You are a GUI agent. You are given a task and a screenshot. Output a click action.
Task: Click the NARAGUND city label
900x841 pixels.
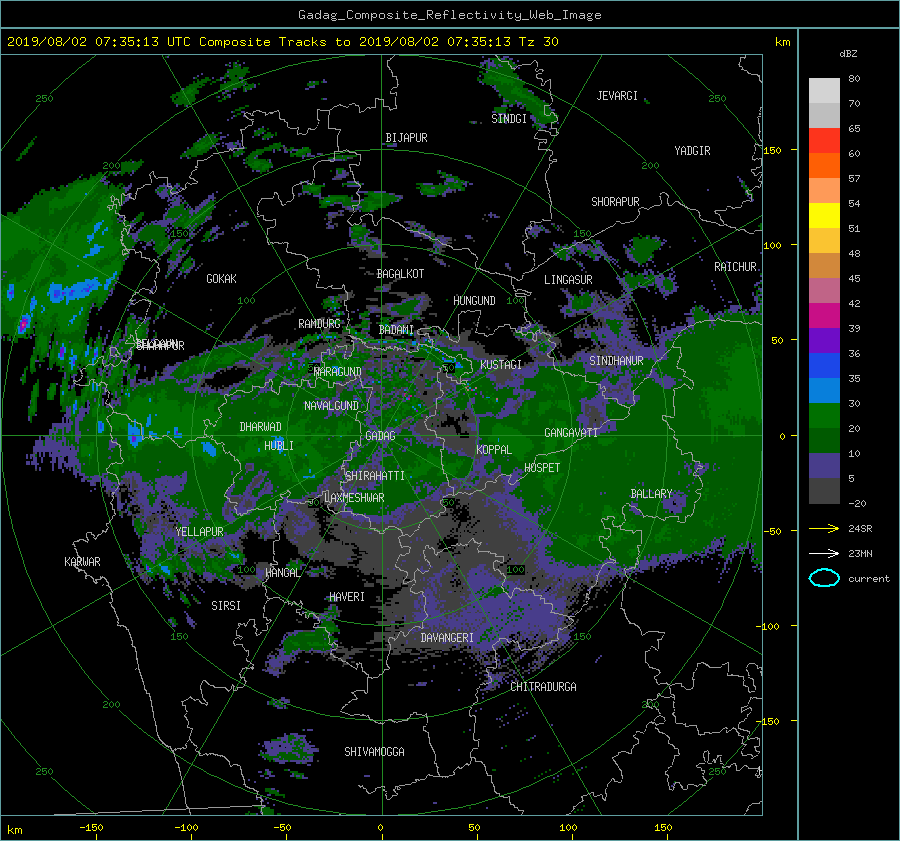point(338,372)
